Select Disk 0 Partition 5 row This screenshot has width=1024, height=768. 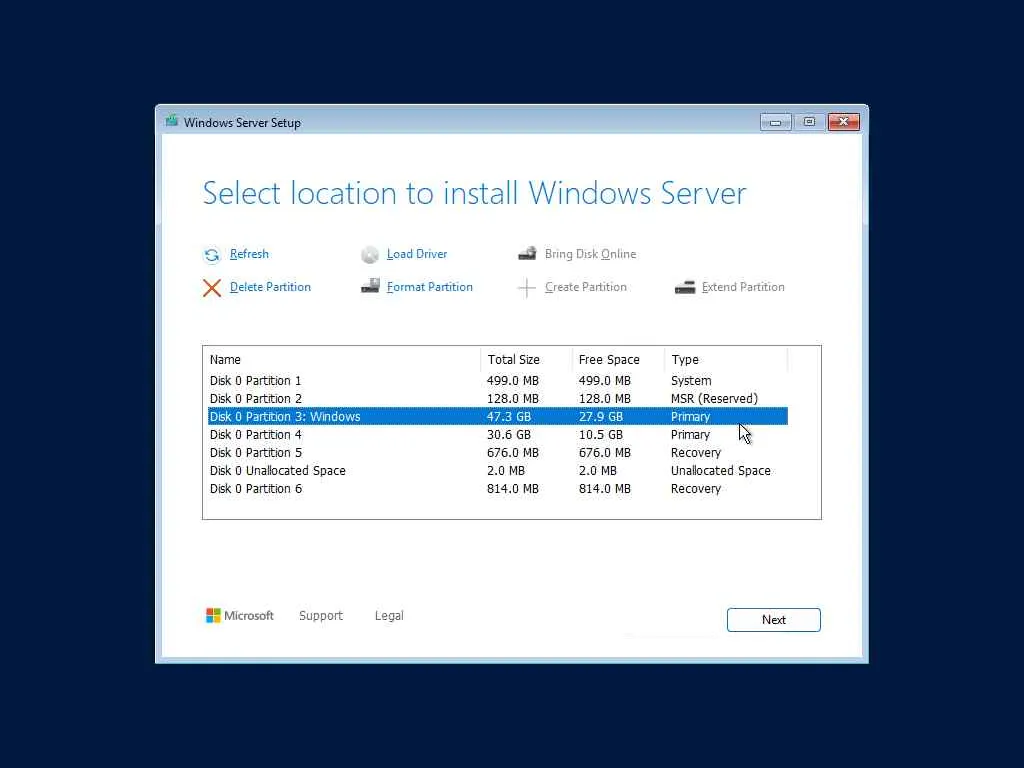pyautogui.click(x=498, y=453)
